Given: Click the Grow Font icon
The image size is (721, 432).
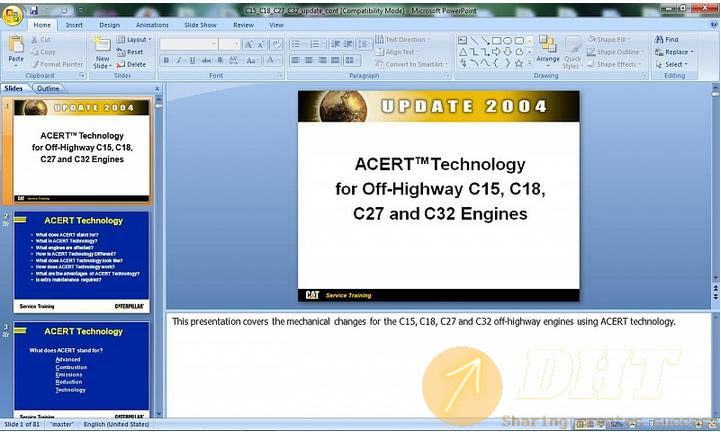Looking at the screenshot, I should click(x=249, y=44).
